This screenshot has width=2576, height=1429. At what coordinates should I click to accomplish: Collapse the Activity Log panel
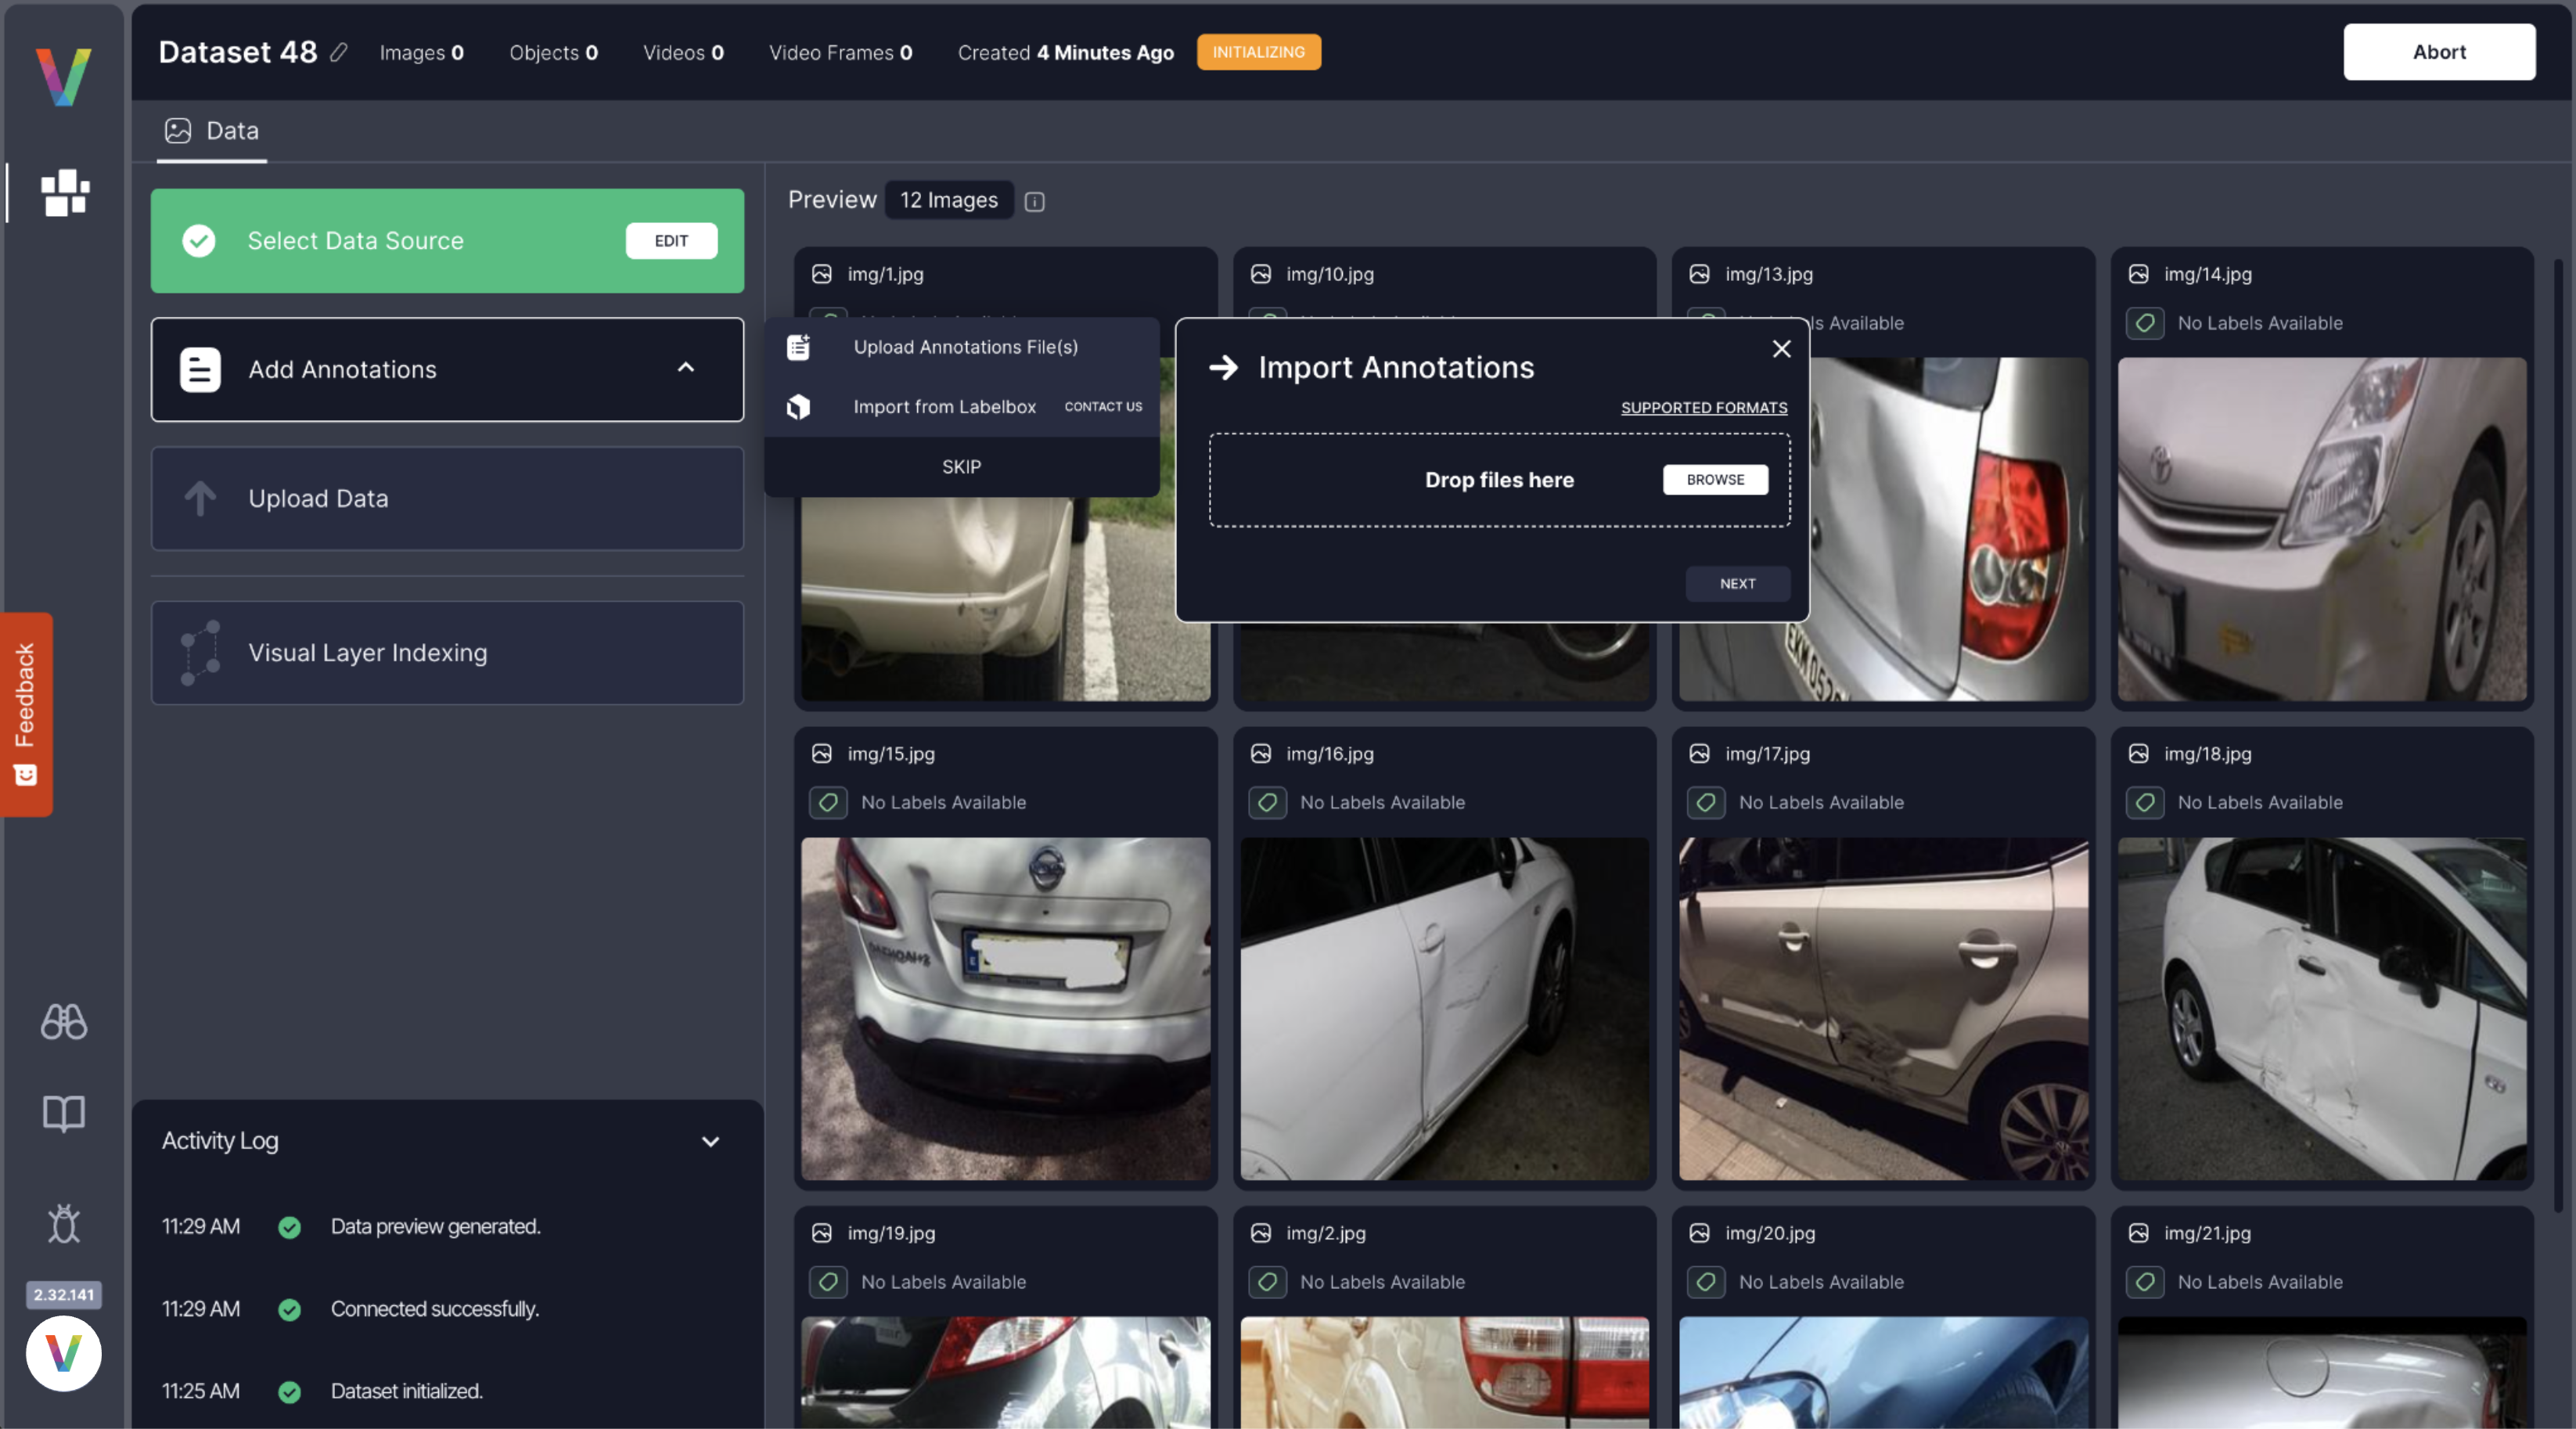[x=711, y=1141]
